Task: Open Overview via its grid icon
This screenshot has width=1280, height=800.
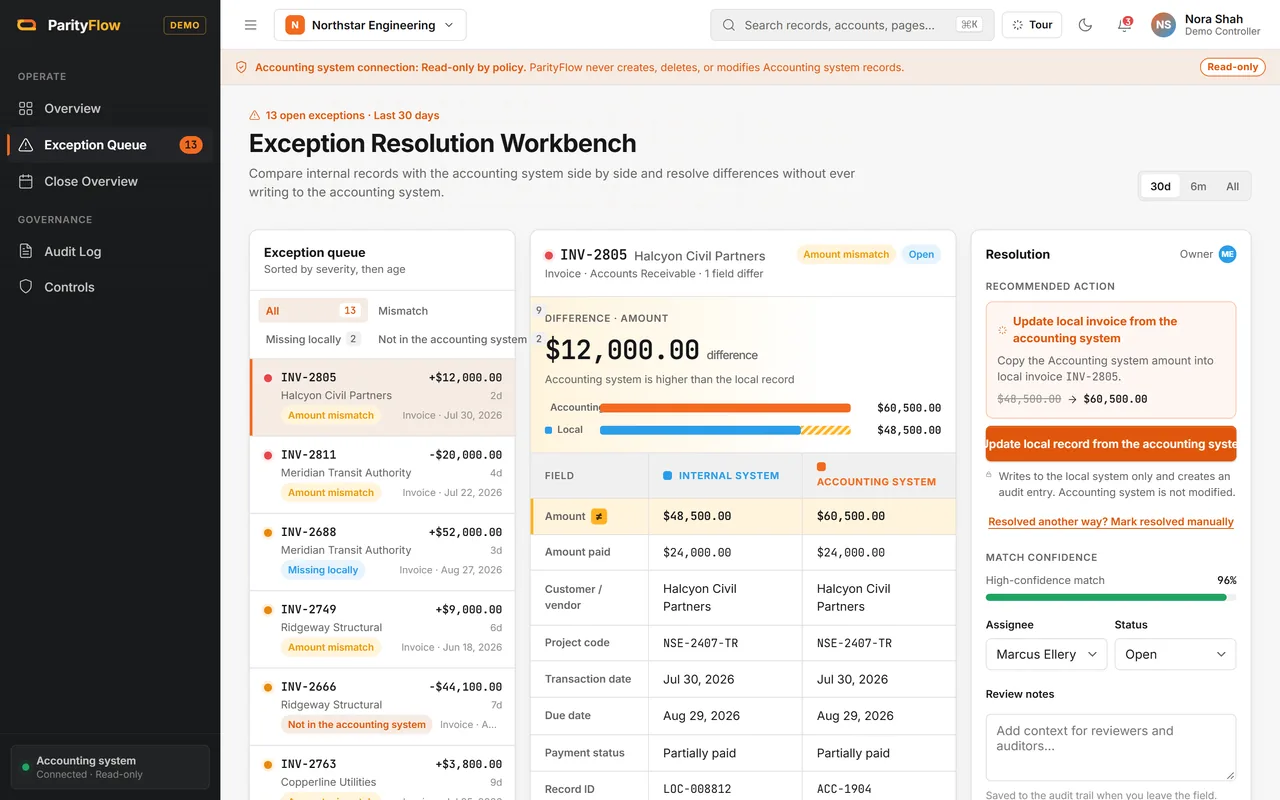Action: 26,108
